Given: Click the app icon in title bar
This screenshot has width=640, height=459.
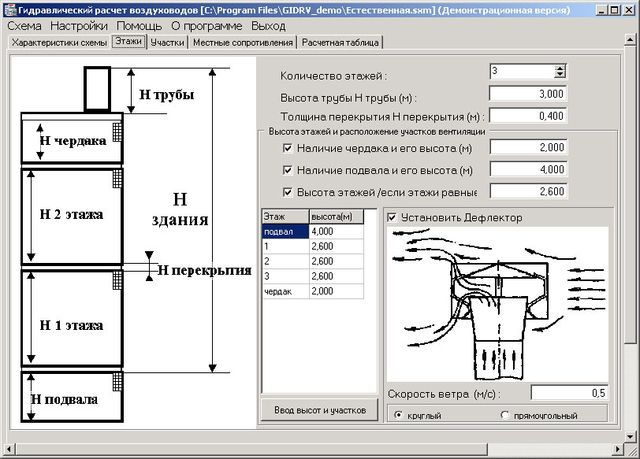Looking at the screenshot, I should 9,8.
